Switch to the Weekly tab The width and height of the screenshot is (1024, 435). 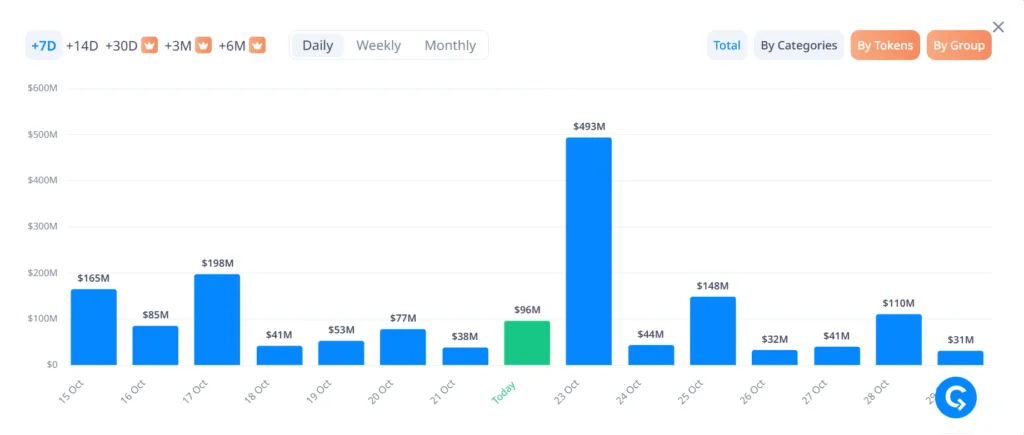(378, 45)
